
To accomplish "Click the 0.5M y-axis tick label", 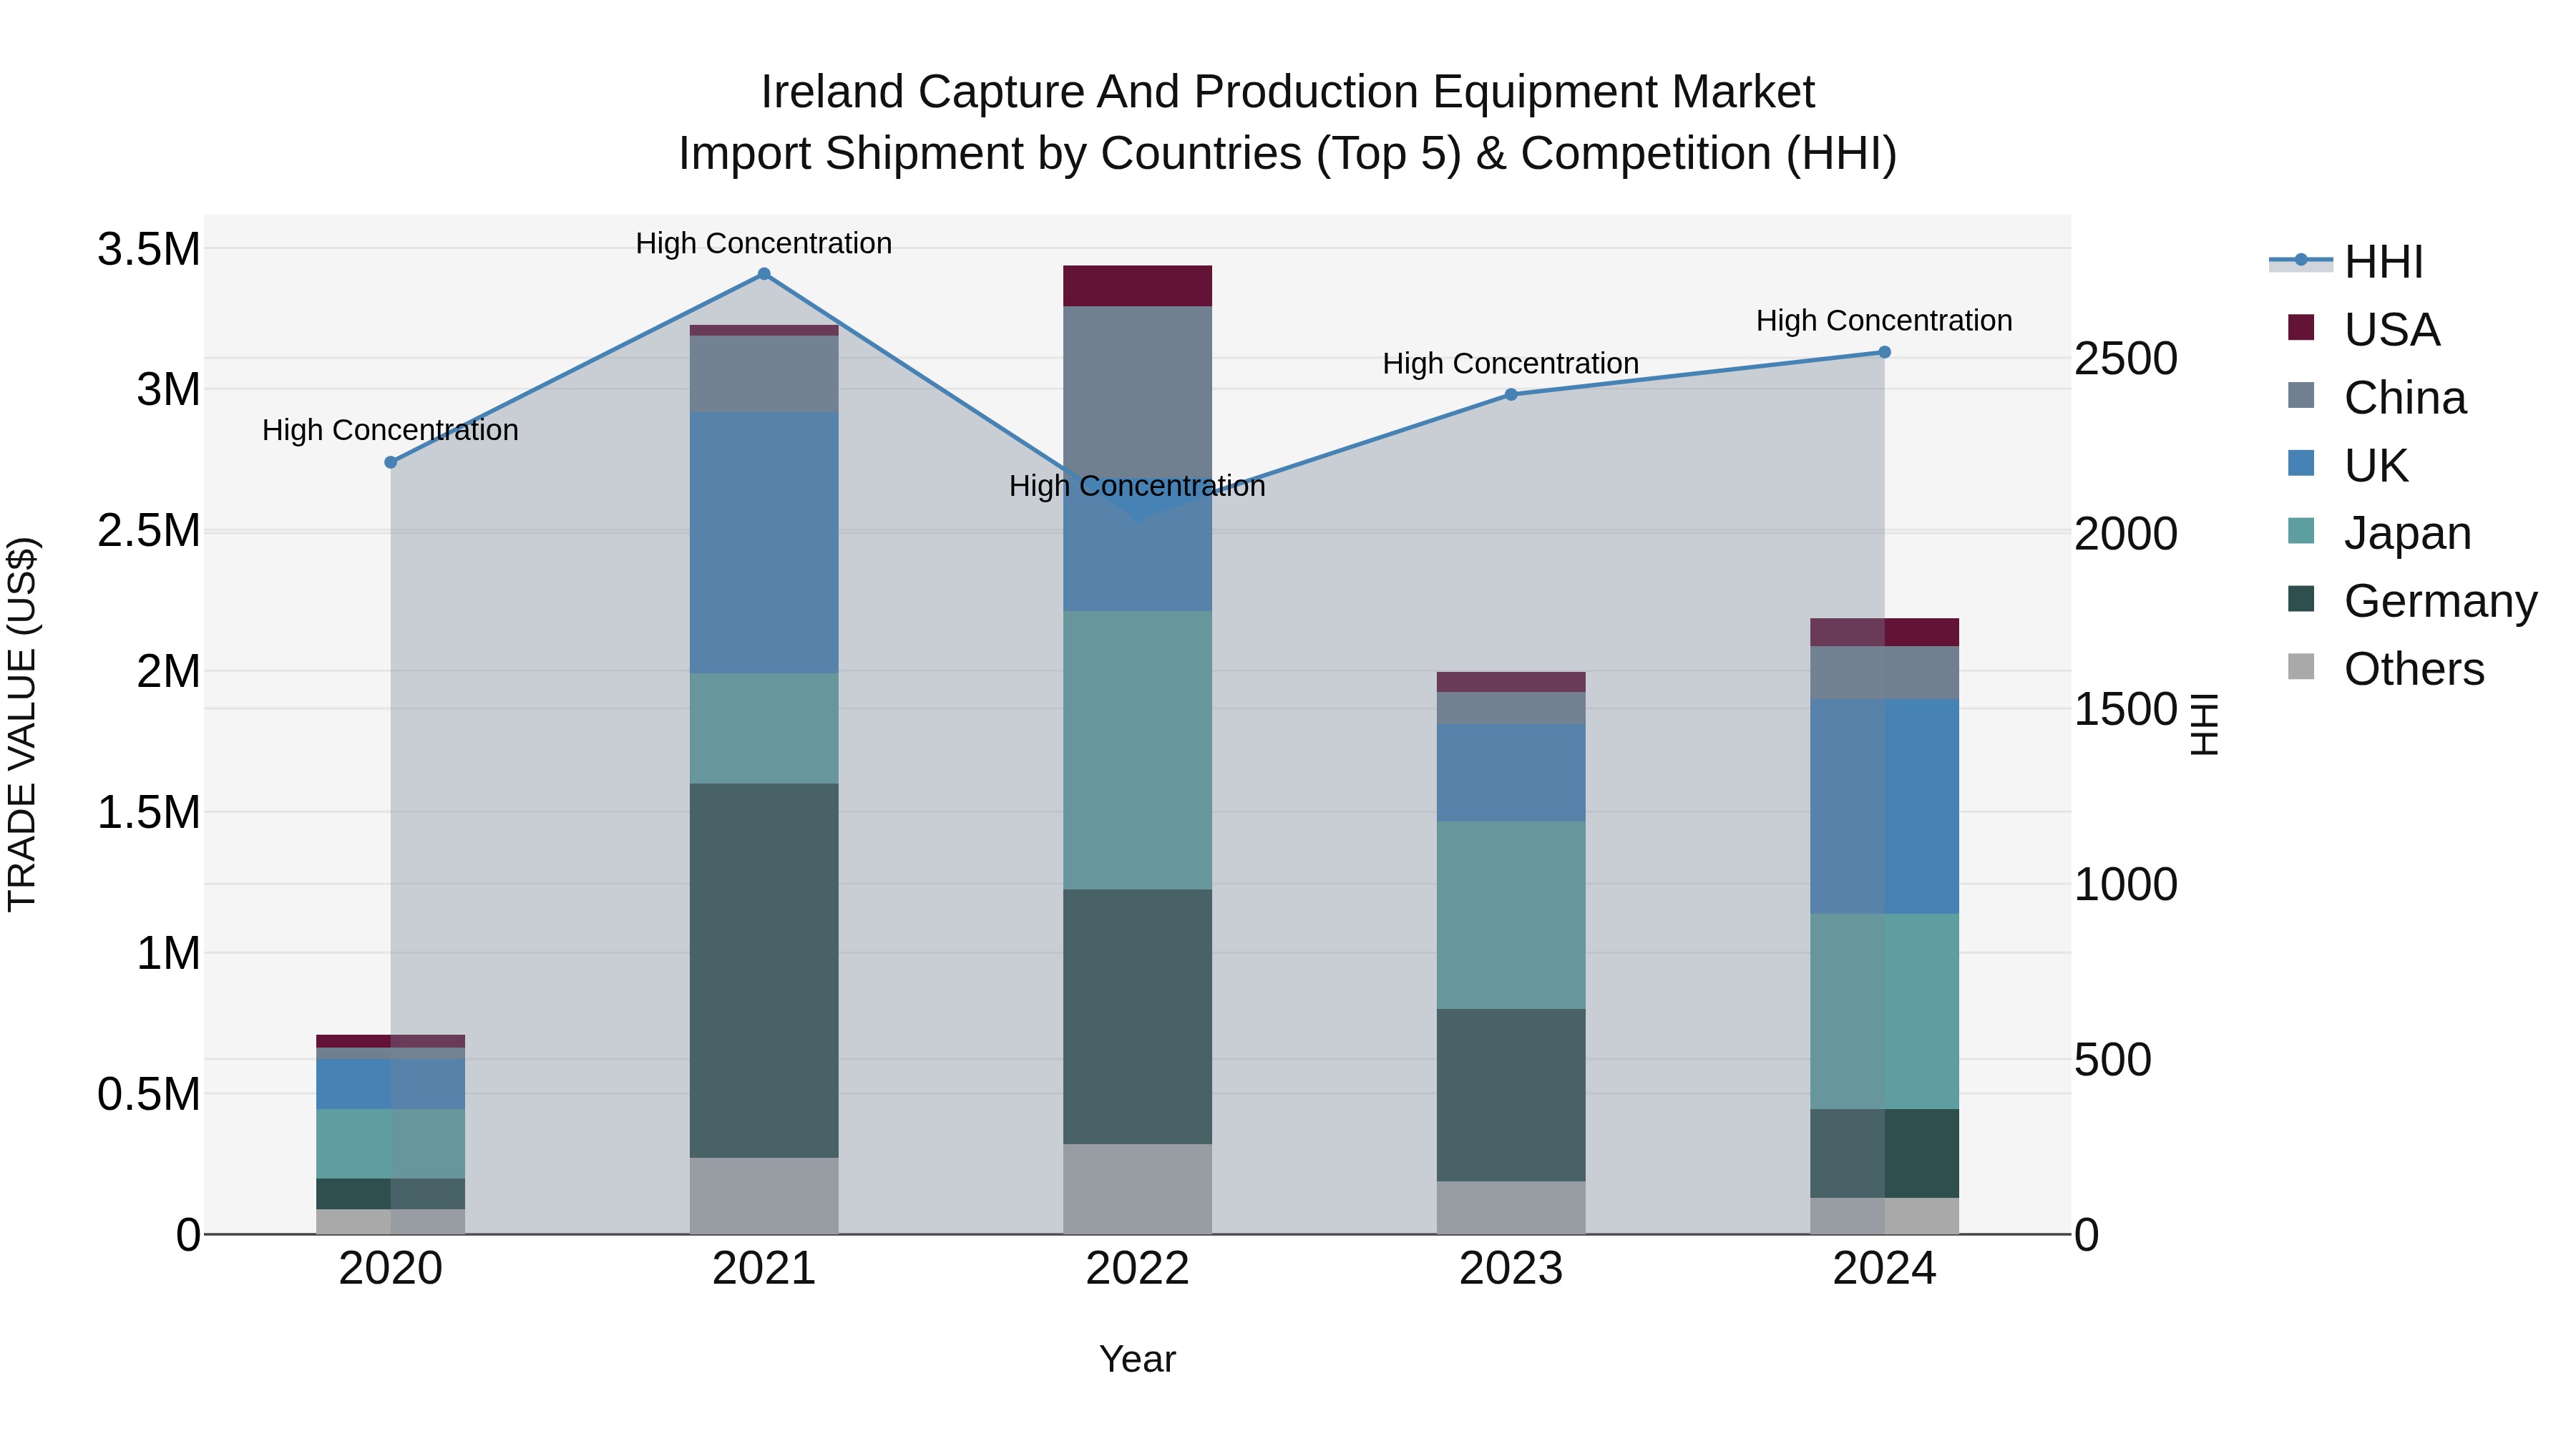I will click(x=149, y=1094).
